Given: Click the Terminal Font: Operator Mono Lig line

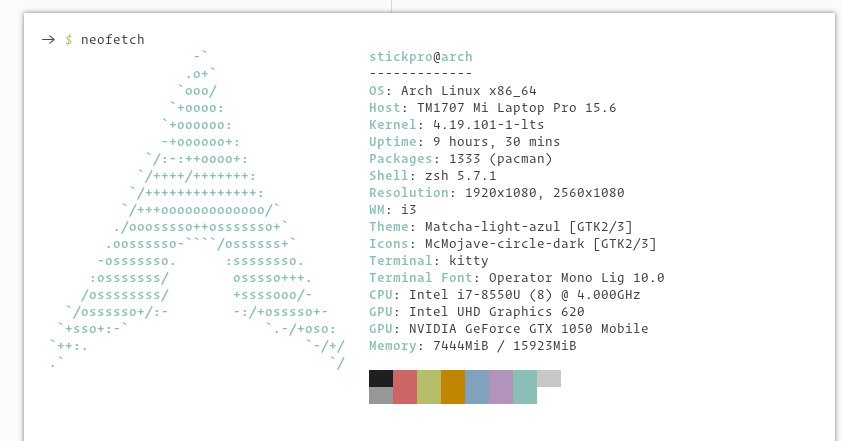Looking at the screenshot, I should pos(517,278).
